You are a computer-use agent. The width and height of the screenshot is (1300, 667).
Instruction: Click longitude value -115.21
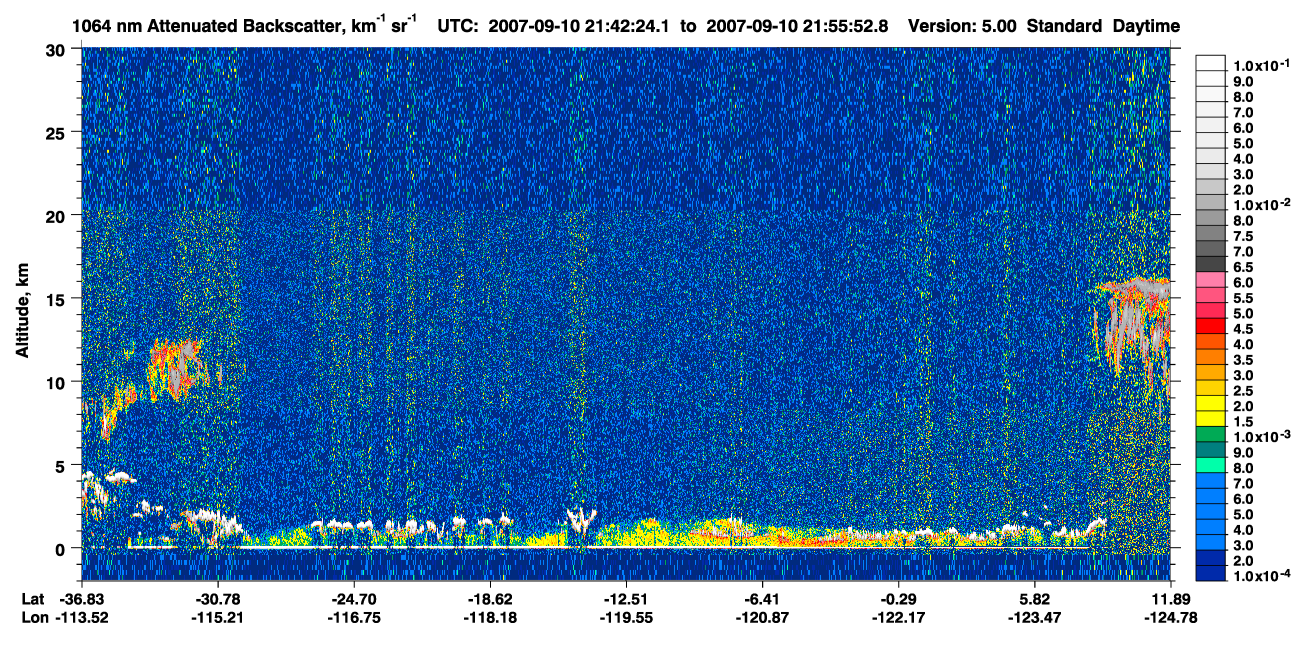click(x=217, y=617)
